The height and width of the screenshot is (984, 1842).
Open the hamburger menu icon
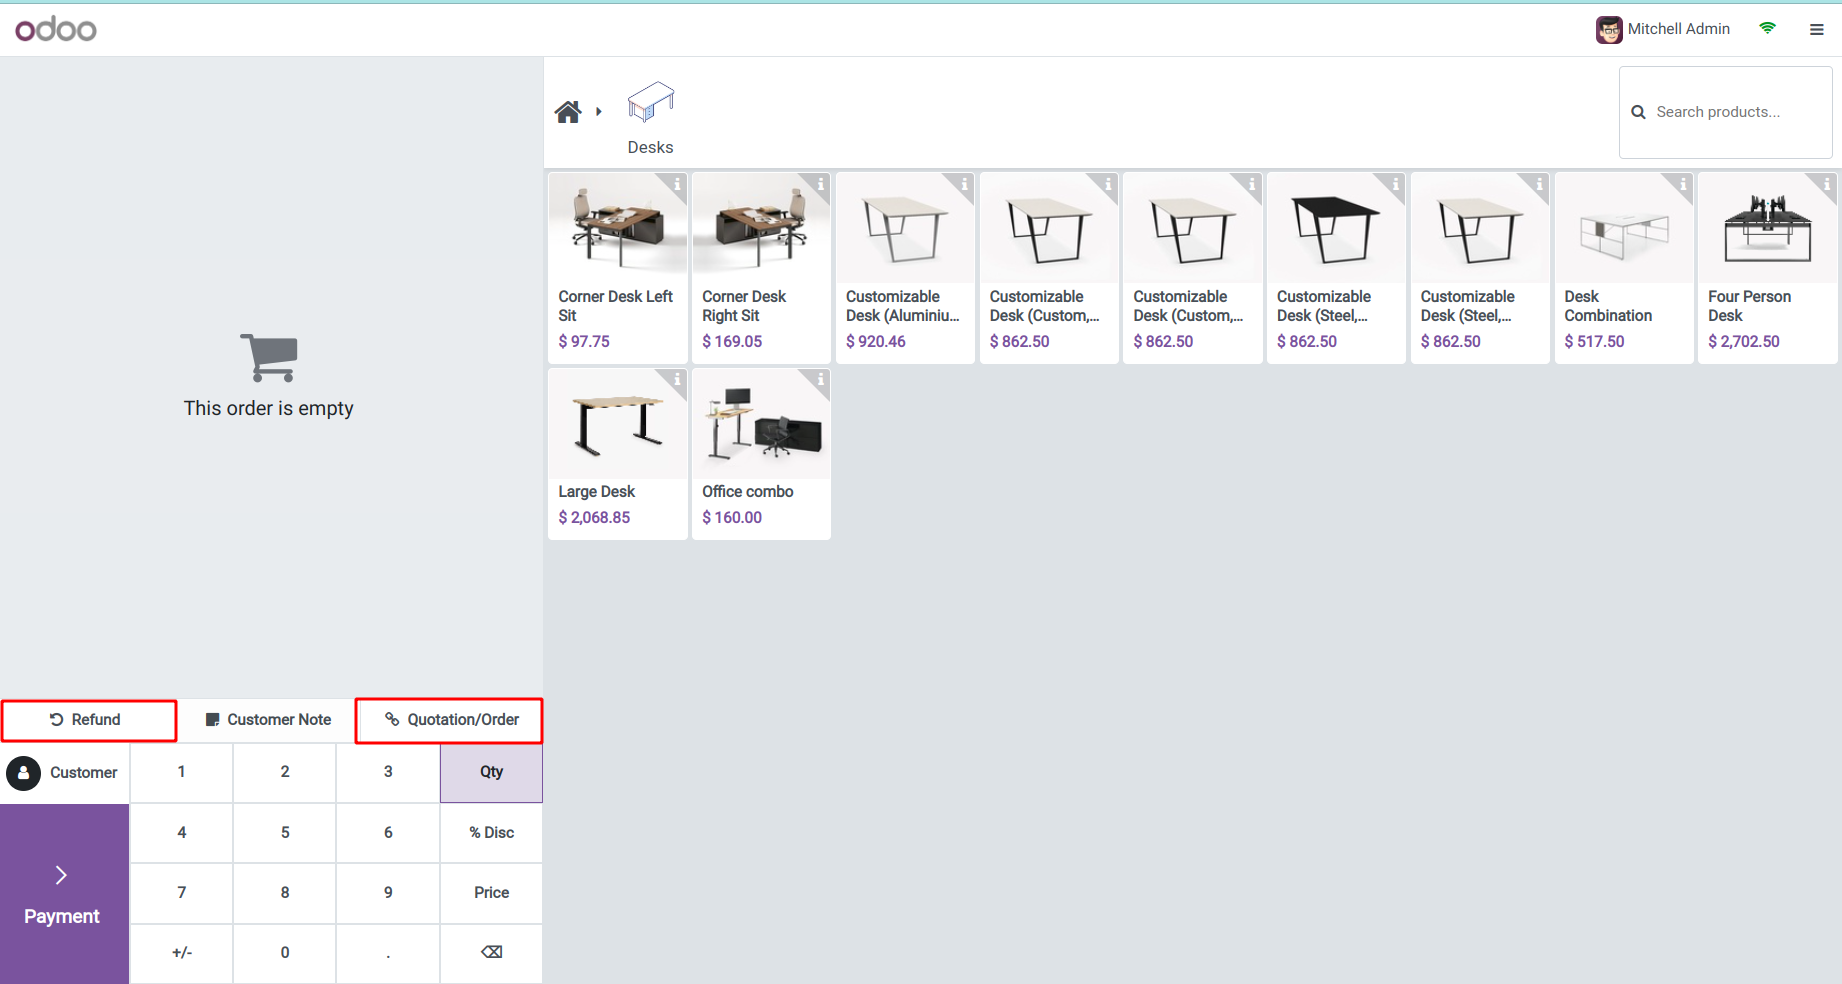point(1817,30)
